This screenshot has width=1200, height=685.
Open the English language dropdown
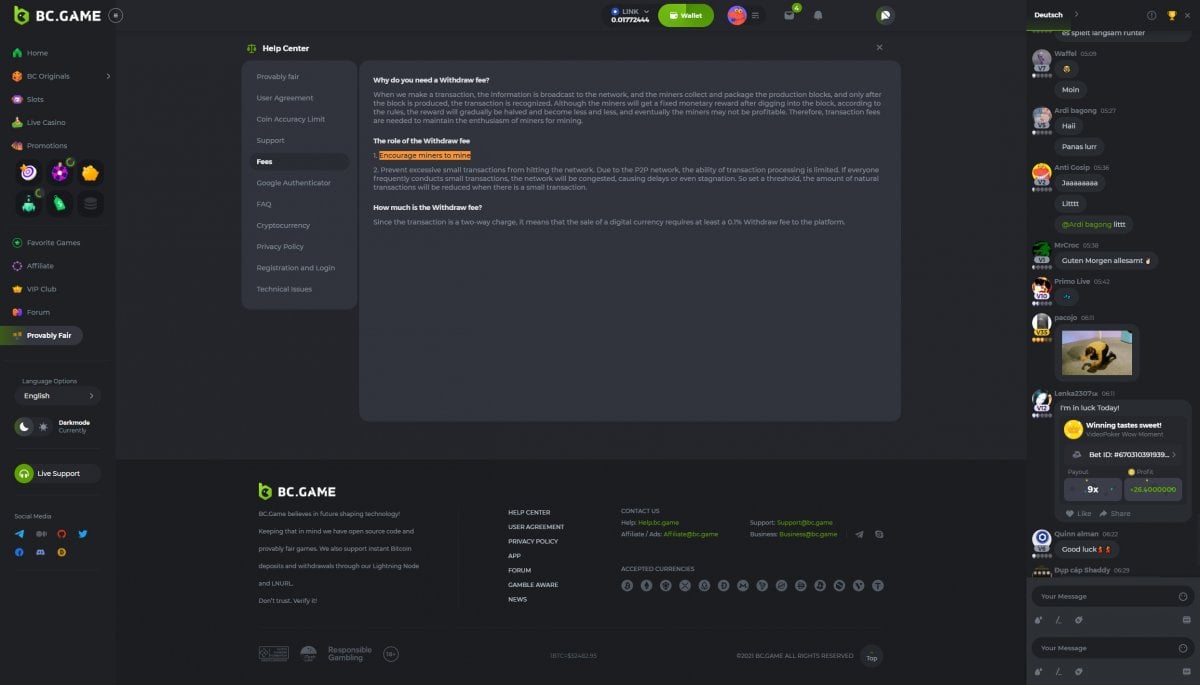[58, 396]
